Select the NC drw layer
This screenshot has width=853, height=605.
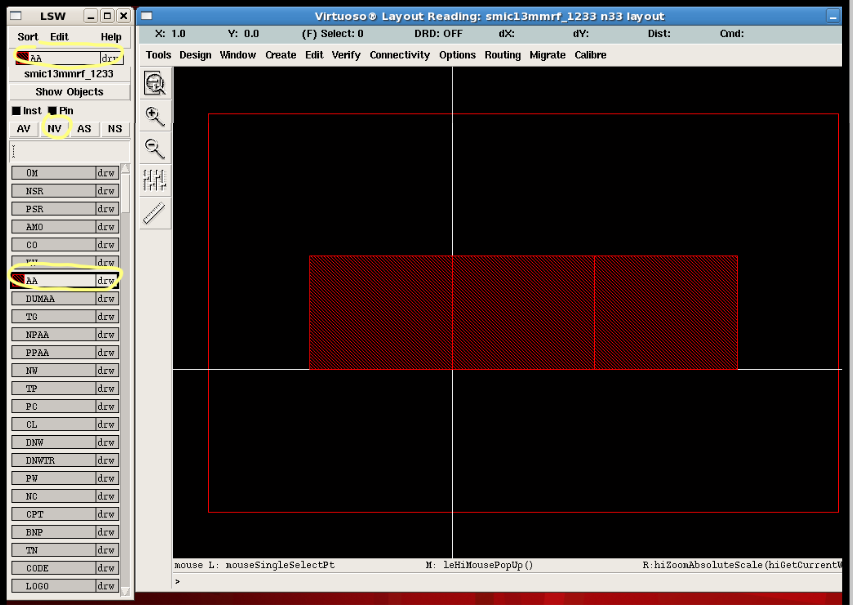pyautogui.click(x=65, y=496)
